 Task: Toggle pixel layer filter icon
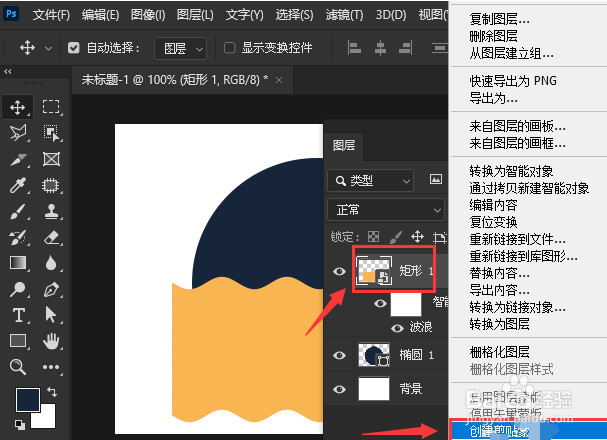(x=436, y=179)
